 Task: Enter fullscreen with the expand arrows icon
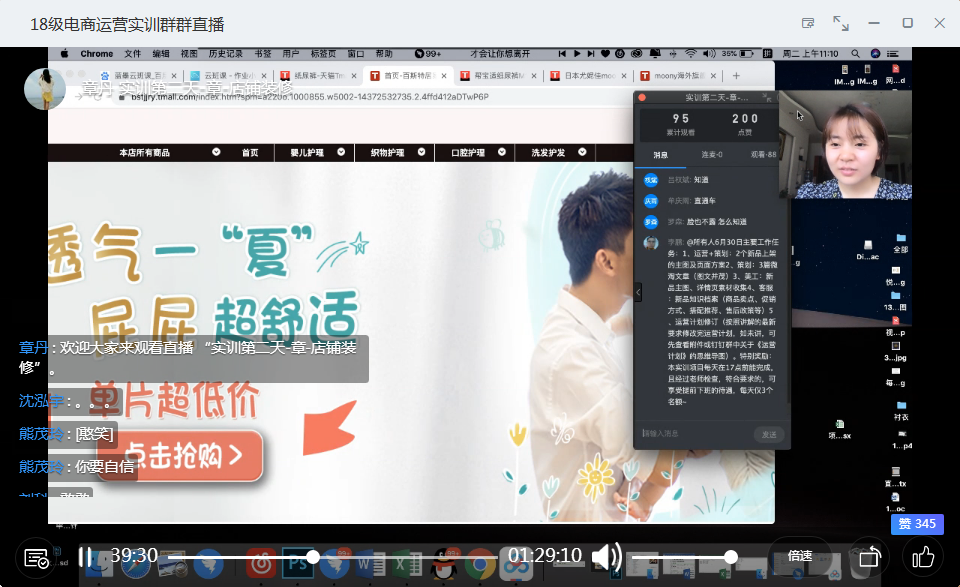click(841, 23)
